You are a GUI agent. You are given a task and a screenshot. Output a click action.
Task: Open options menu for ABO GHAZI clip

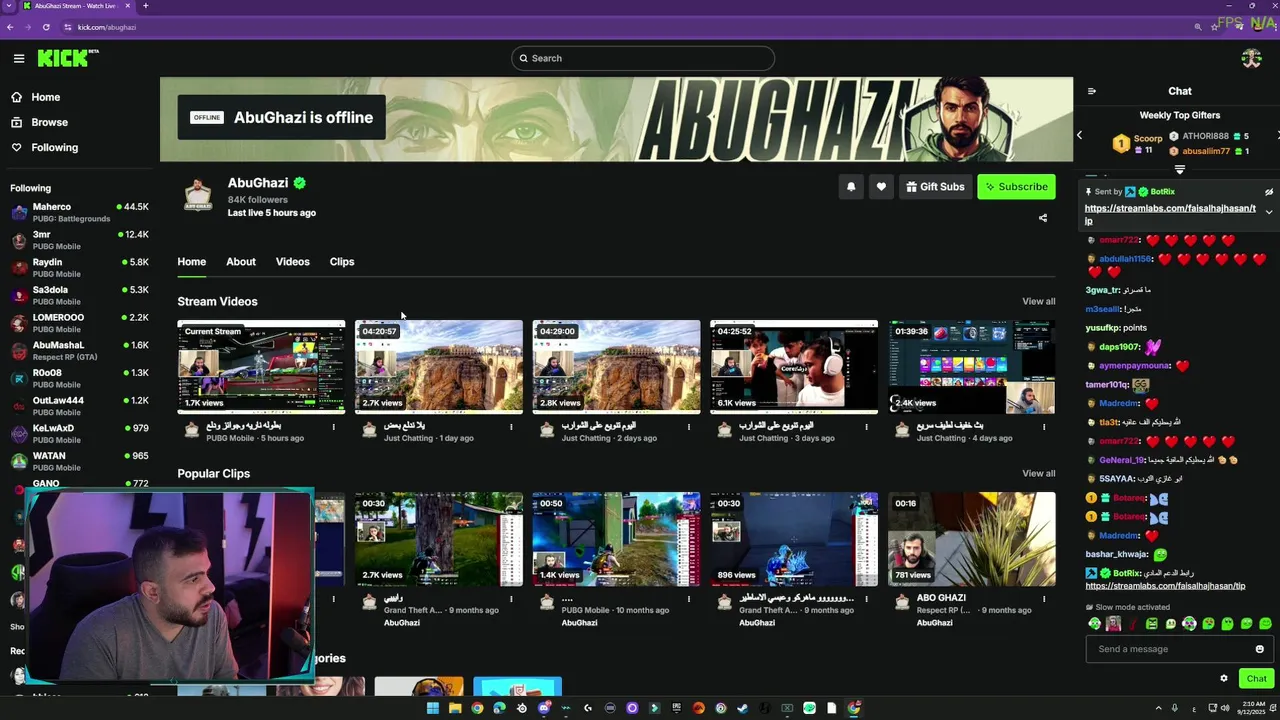(1044, 599)
